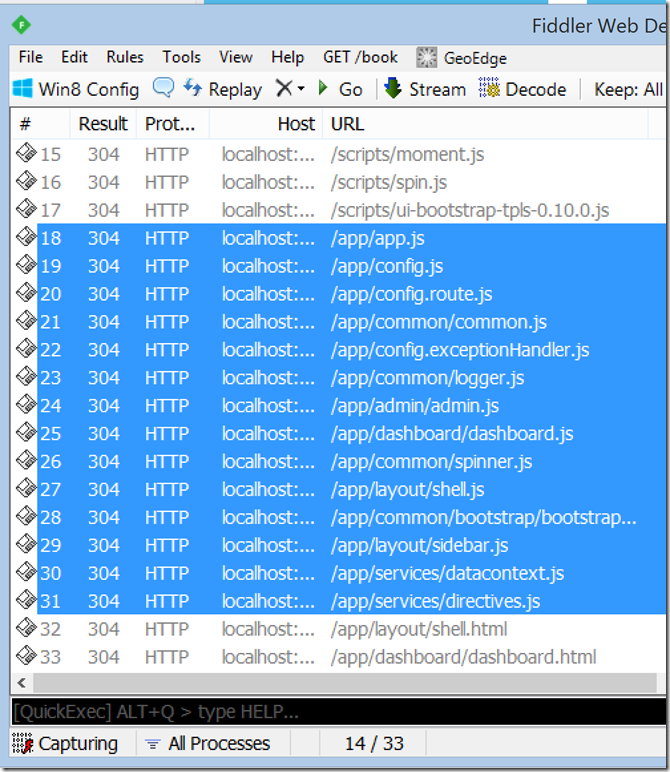
Task: Open the All Processes filter
Action: [208, 743]
